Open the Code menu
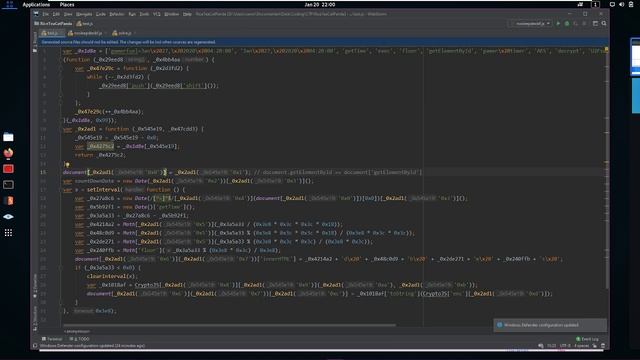Viewport: 640px width, 360px height. click(x=100, y=14)
